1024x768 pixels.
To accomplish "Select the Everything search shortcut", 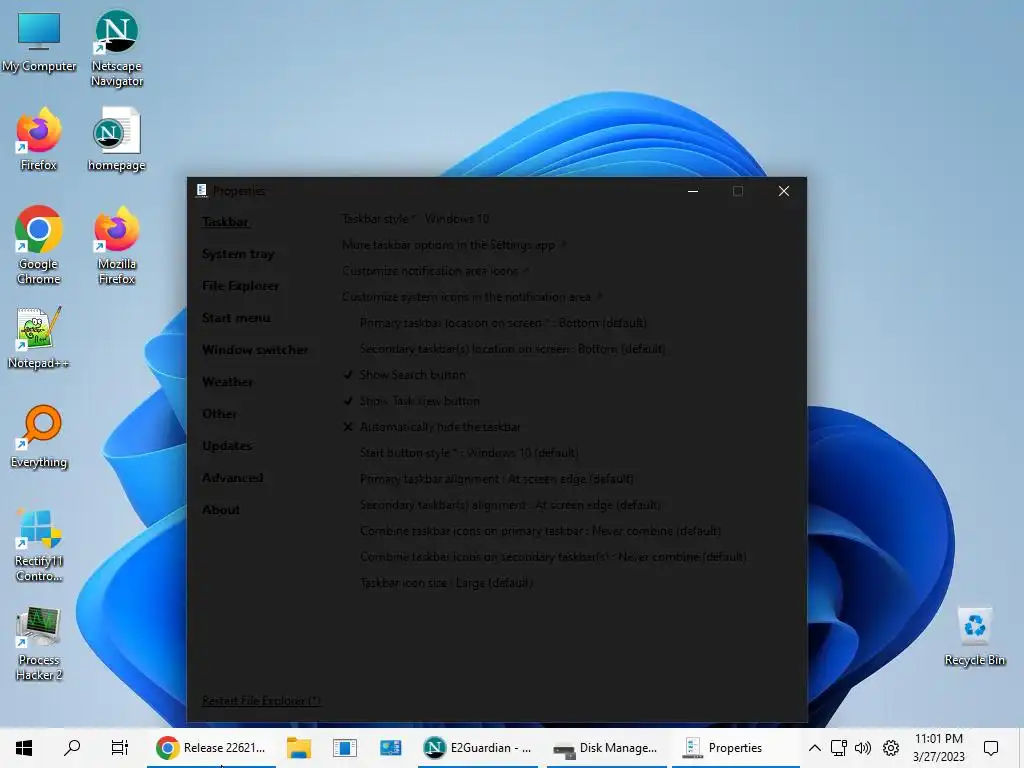I will (39, 436).
